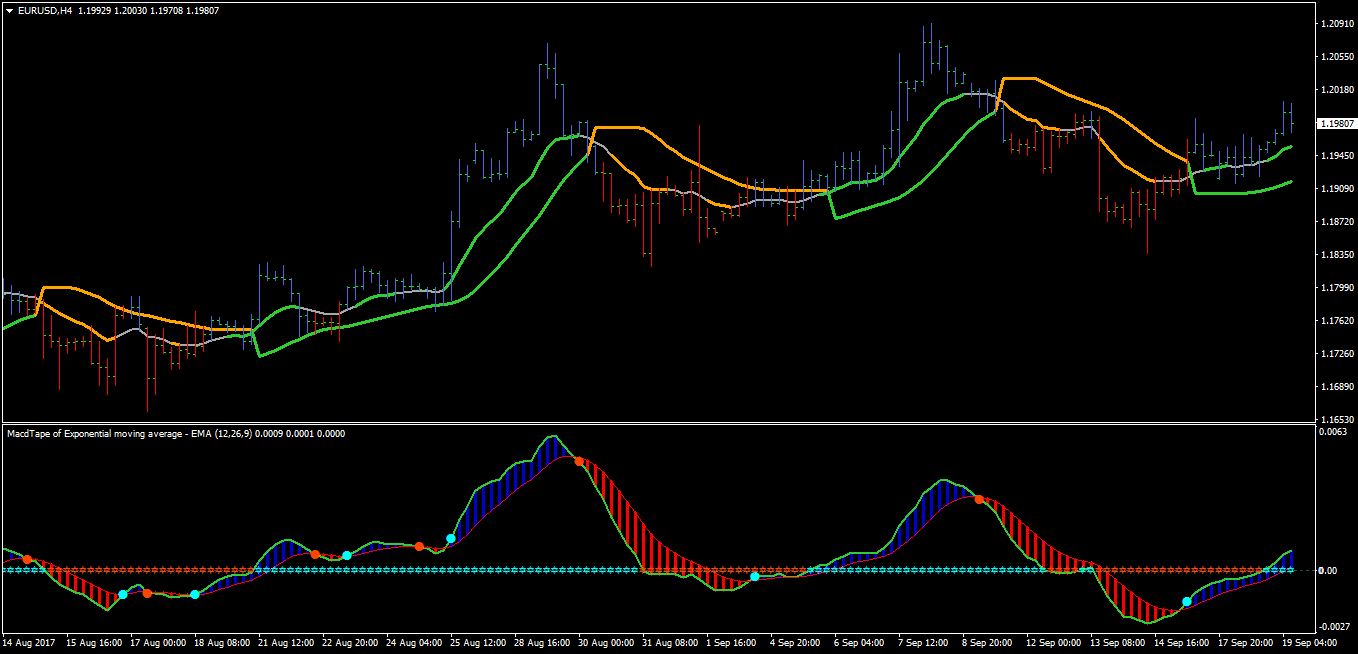Click cyan signal dot near 1 Sep 16:00
The width and height of the screenshot is (1358, 654).
point(755,577)
